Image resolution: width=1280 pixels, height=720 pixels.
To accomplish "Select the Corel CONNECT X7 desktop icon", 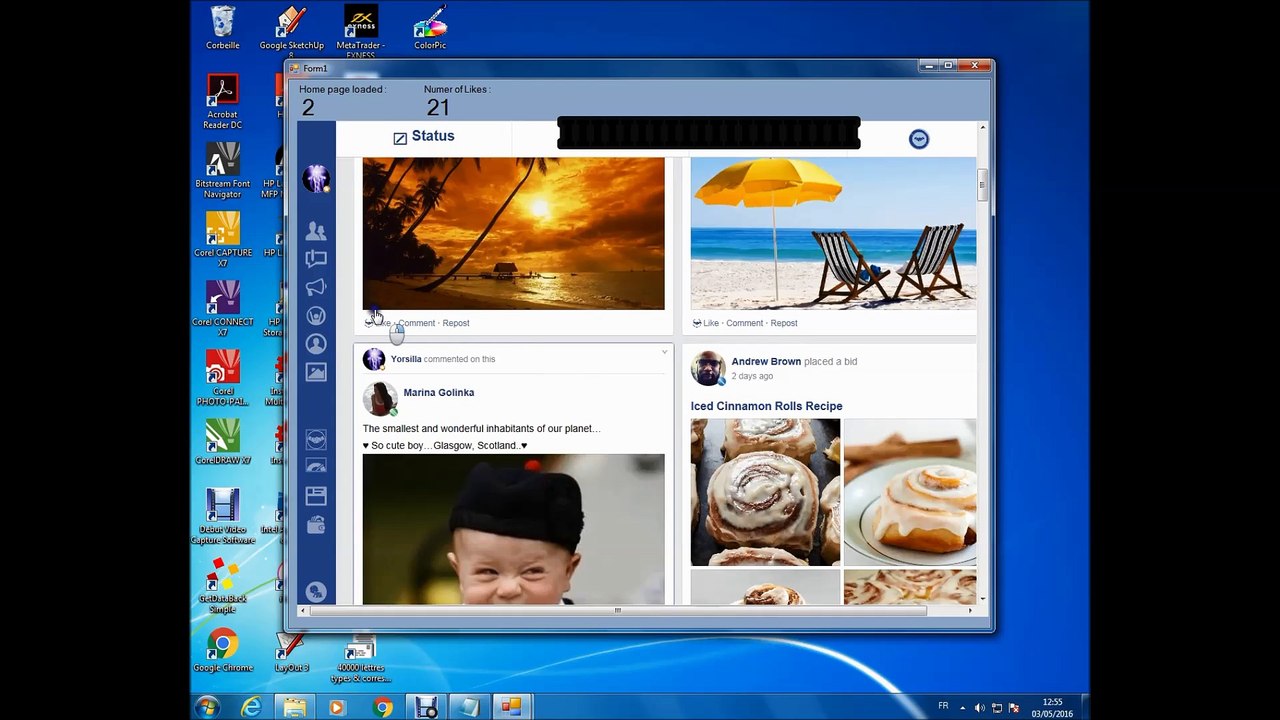I will click(x=222, y=309).
